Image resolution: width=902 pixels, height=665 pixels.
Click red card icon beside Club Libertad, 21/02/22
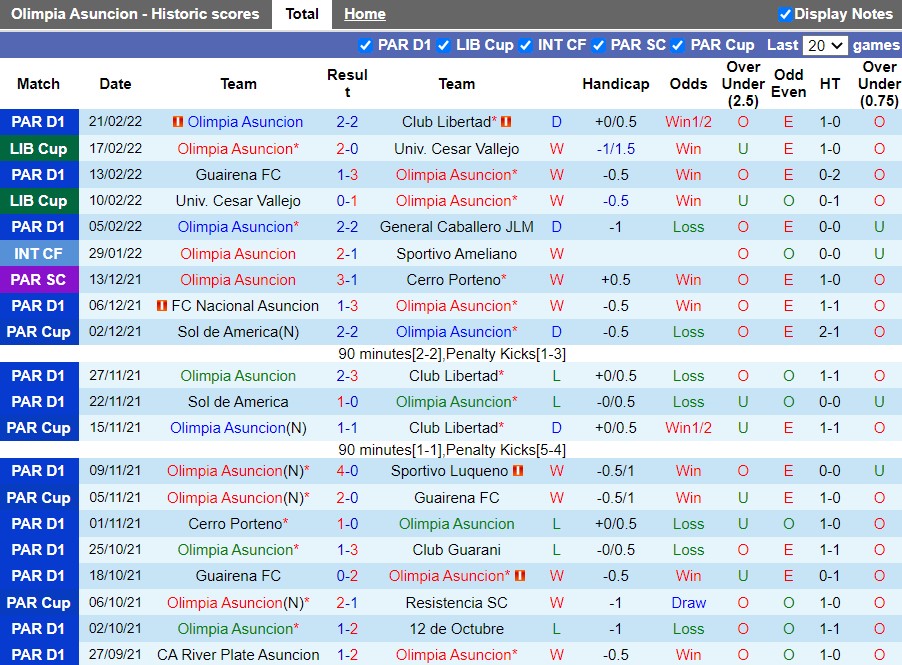point(506,122)
